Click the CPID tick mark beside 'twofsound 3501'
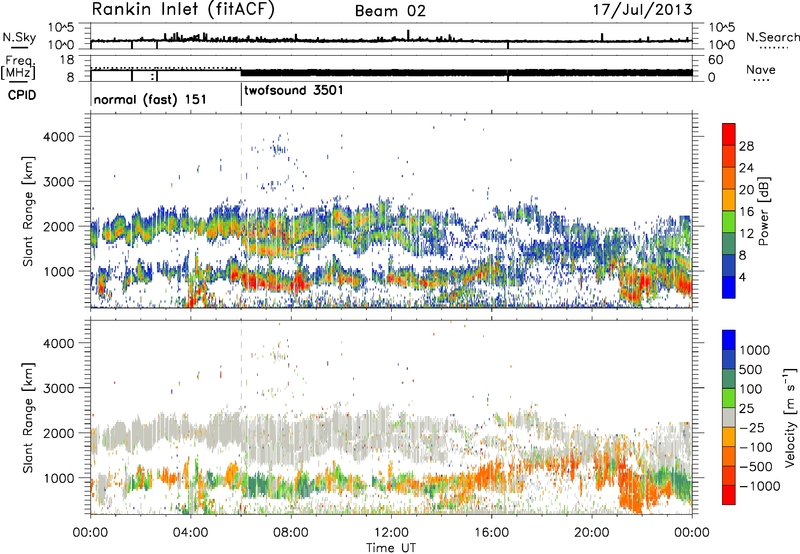800x554 pixels. pyautogui.click(x=241, y=95)
